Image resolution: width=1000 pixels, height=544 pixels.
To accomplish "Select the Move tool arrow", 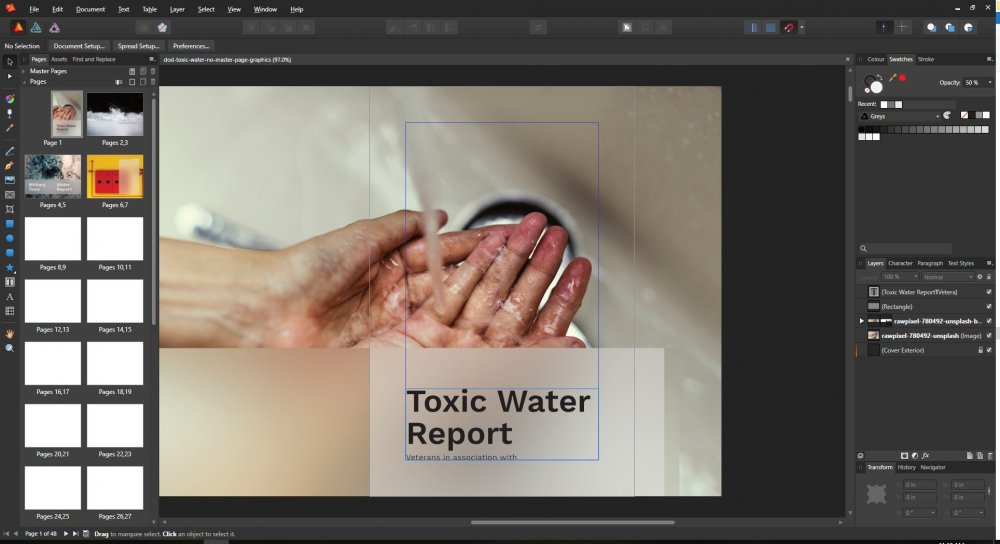I will [x=10, y=62].
